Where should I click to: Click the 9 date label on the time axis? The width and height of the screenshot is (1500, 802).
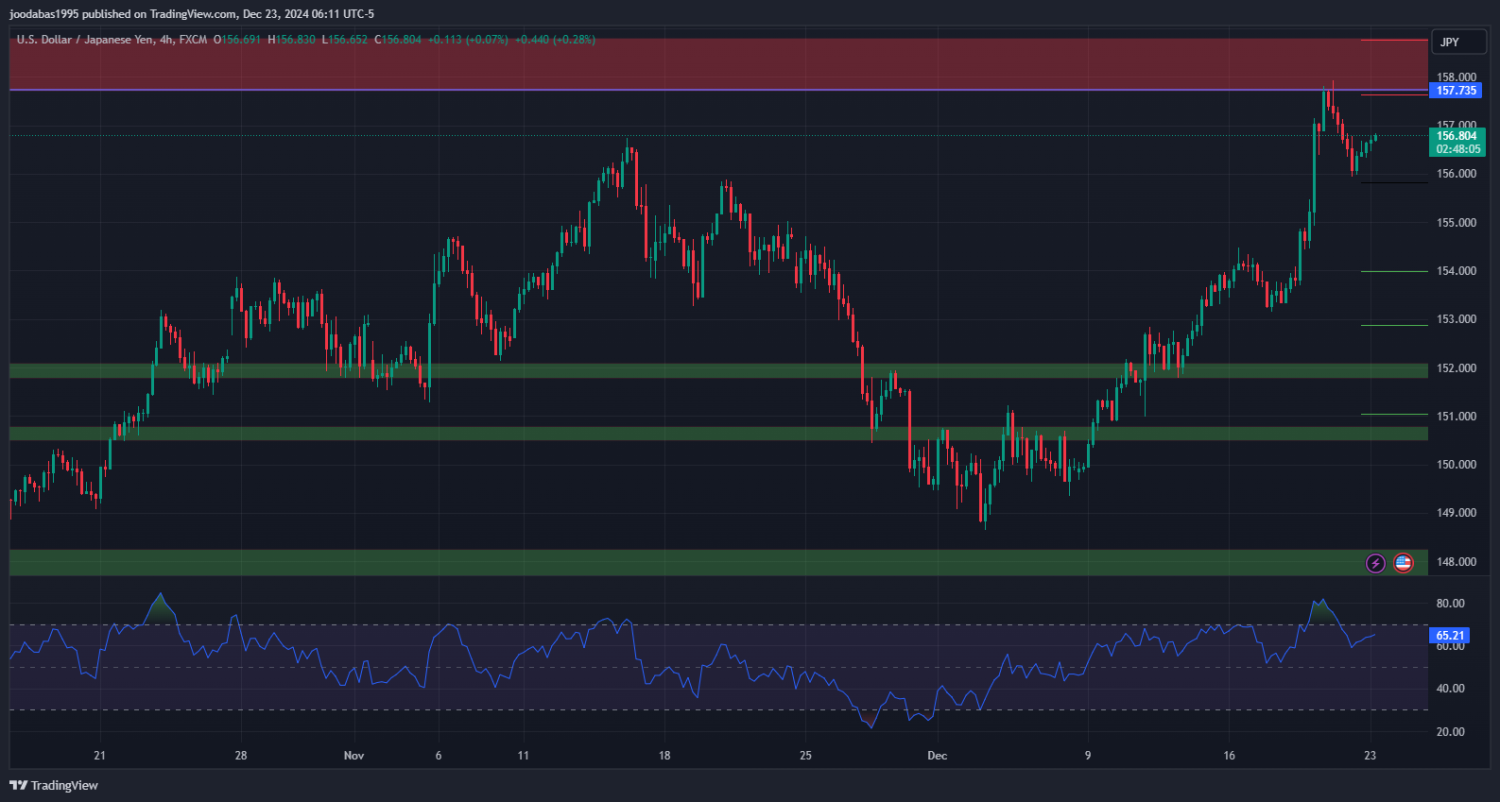coord(1088,756)
